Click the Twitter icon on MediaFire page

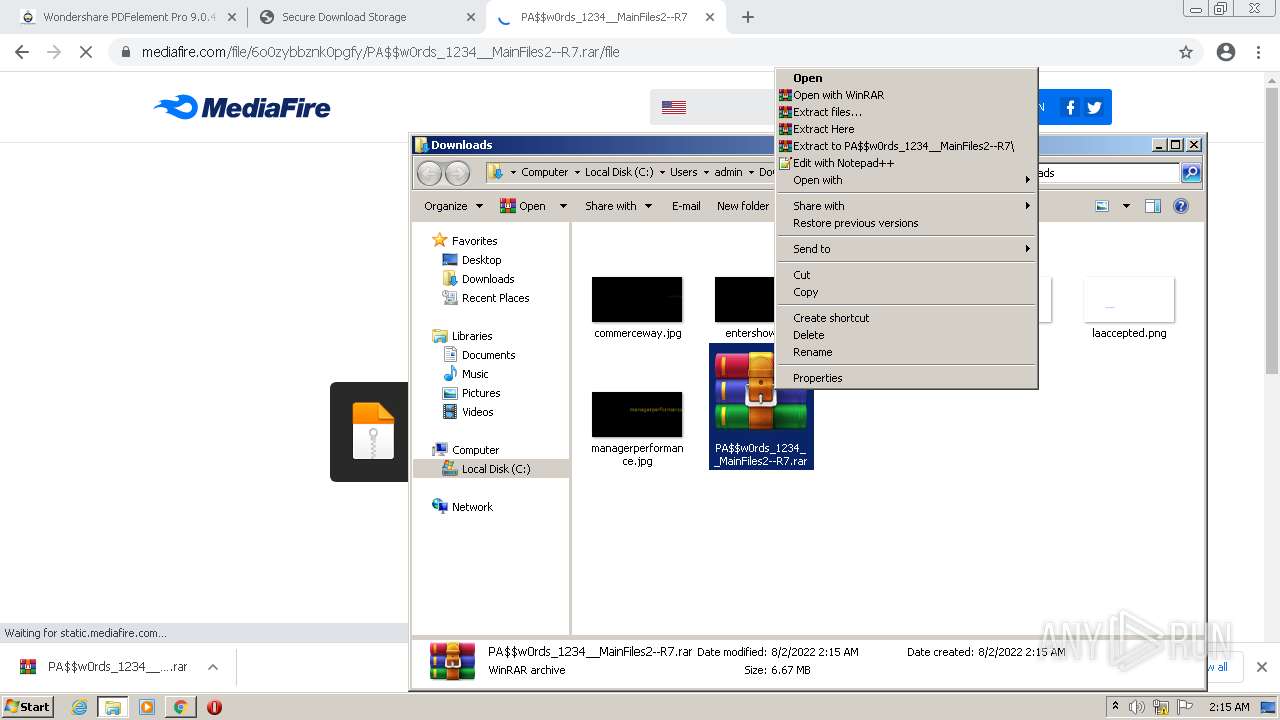point(1094,108)
